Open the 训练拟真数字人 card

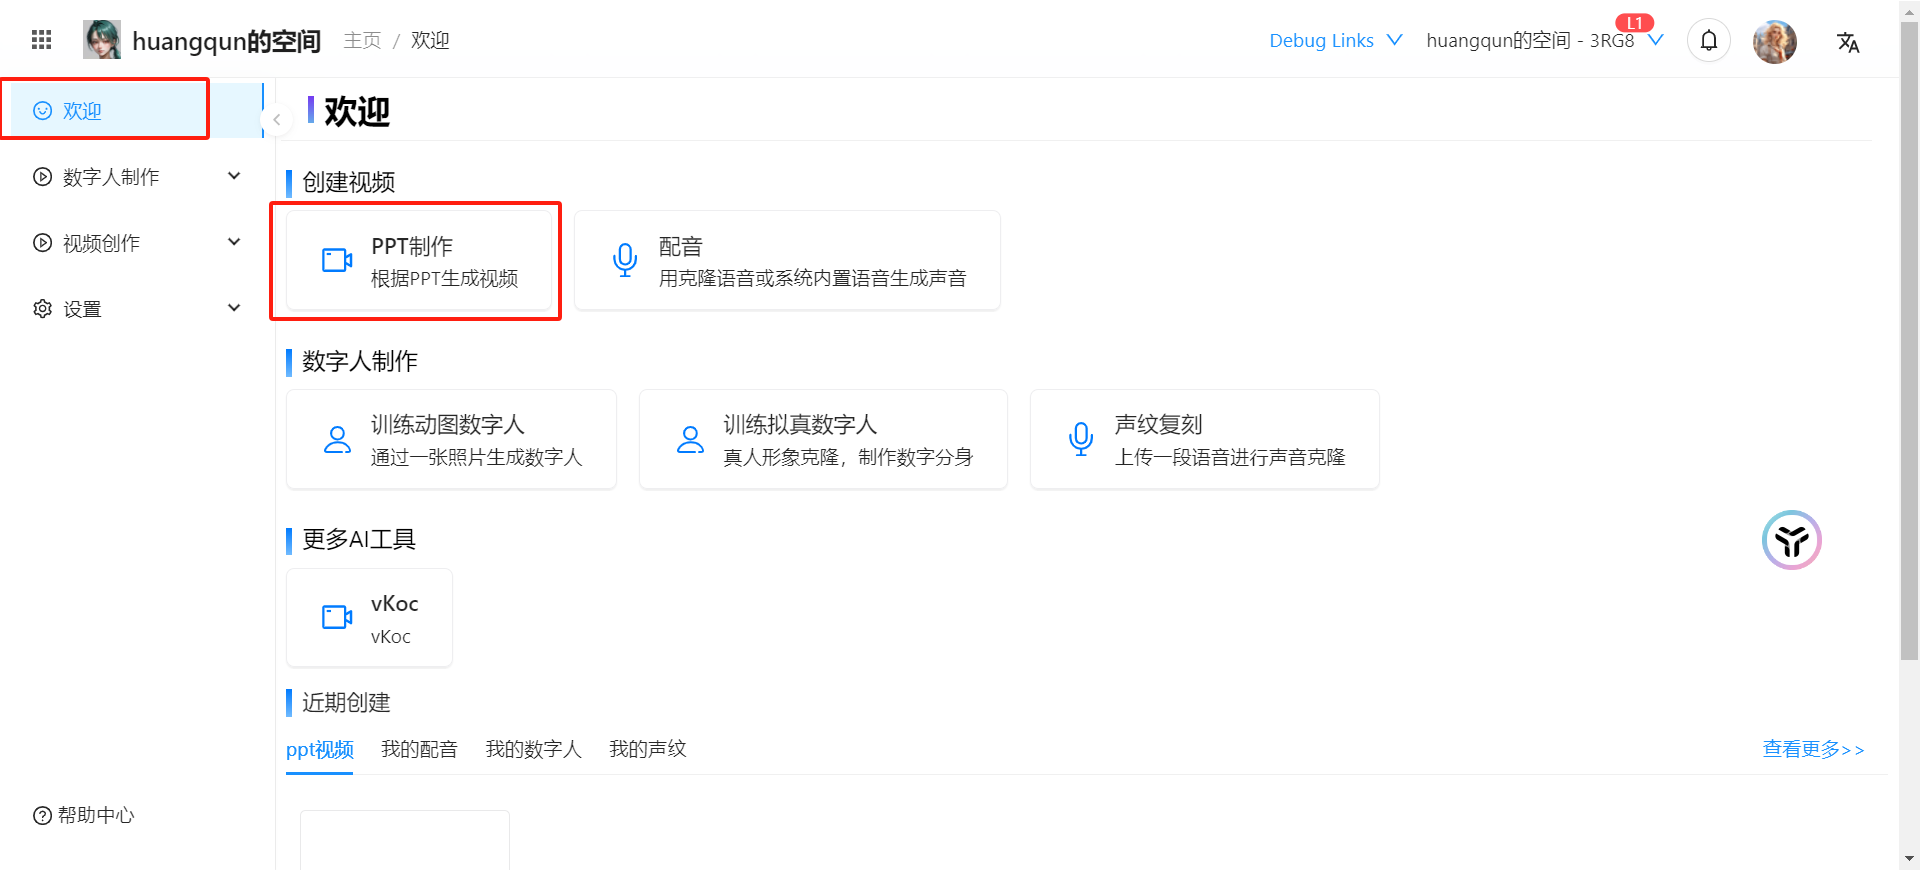823,440
